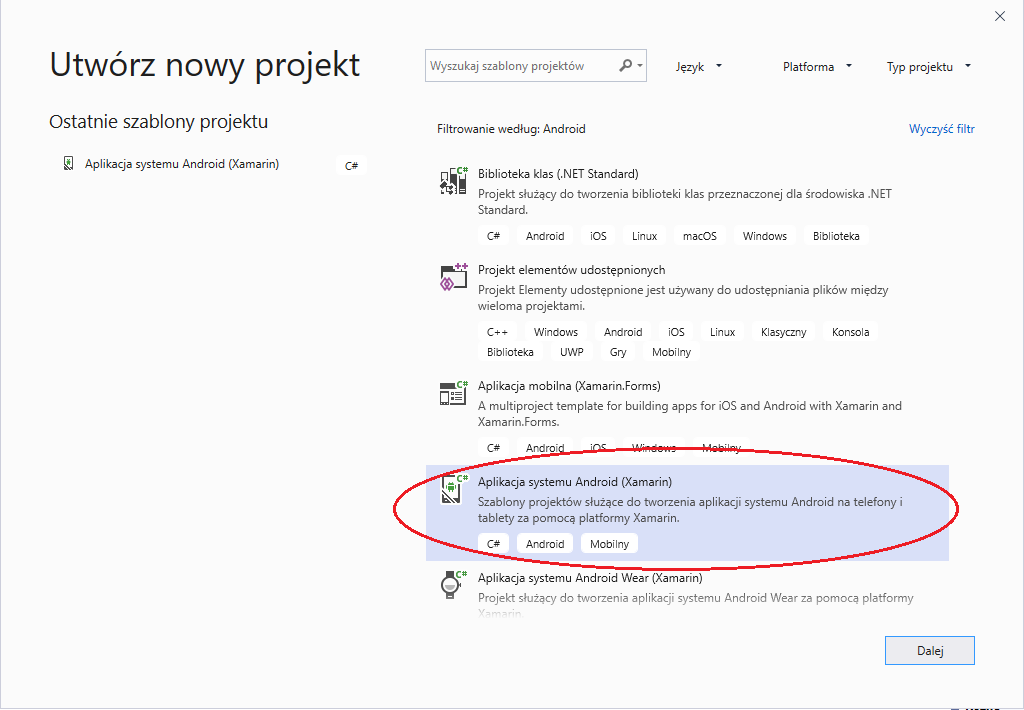The image size is (1024, 710).
Task: Click the Dalej button
Action: (x=929, y=650)
